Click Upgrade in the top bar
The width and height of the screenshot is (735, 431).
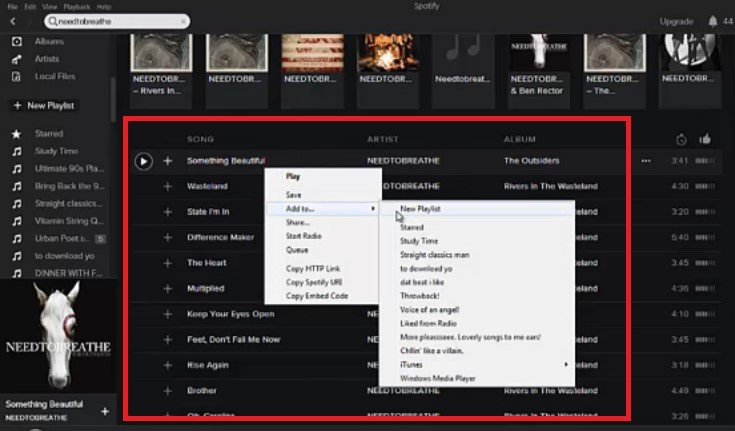point(676,22)
